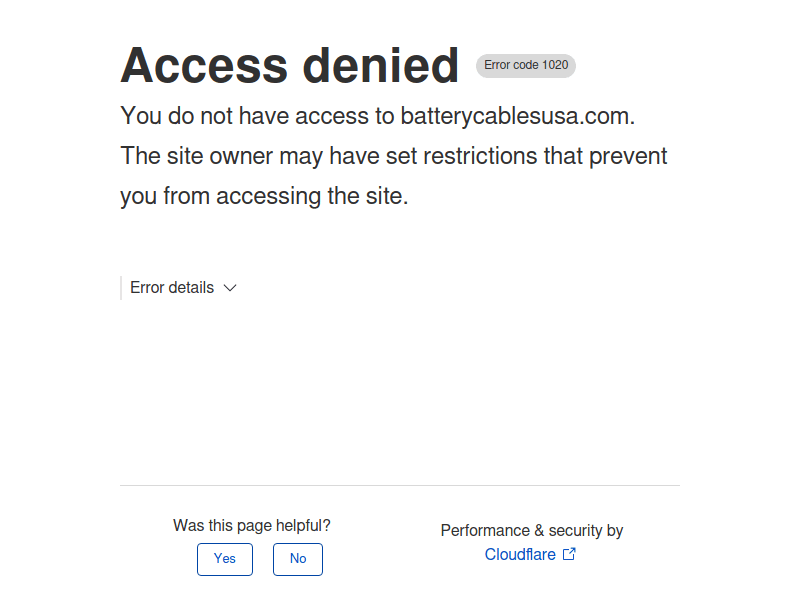Click the Was this page helpful prompt
800x600 pixels.
coord(251,525)
